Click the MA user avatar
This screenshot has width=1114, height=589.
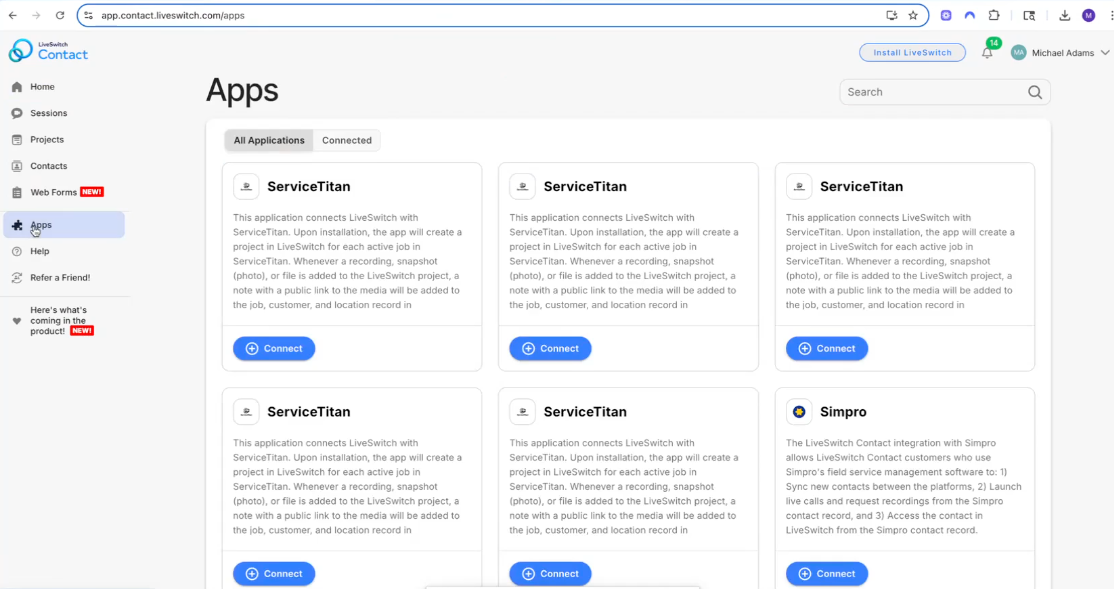point(1018,53)
